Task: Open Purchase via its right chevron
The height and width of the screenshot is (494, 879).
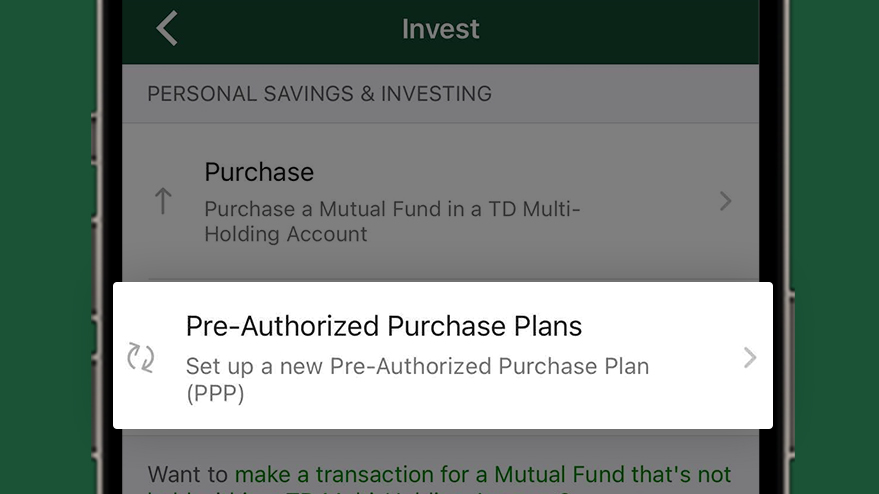Action: tap(725, 201)
